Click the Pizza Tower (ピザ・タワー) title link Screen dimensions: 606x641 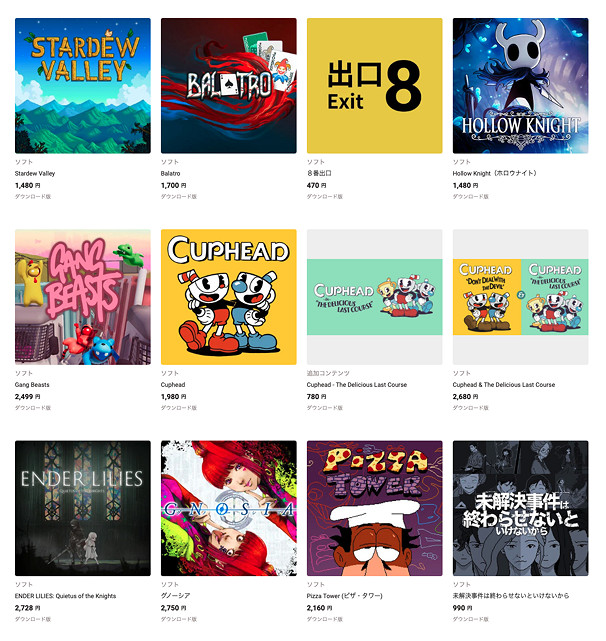(x=345, y=596)
